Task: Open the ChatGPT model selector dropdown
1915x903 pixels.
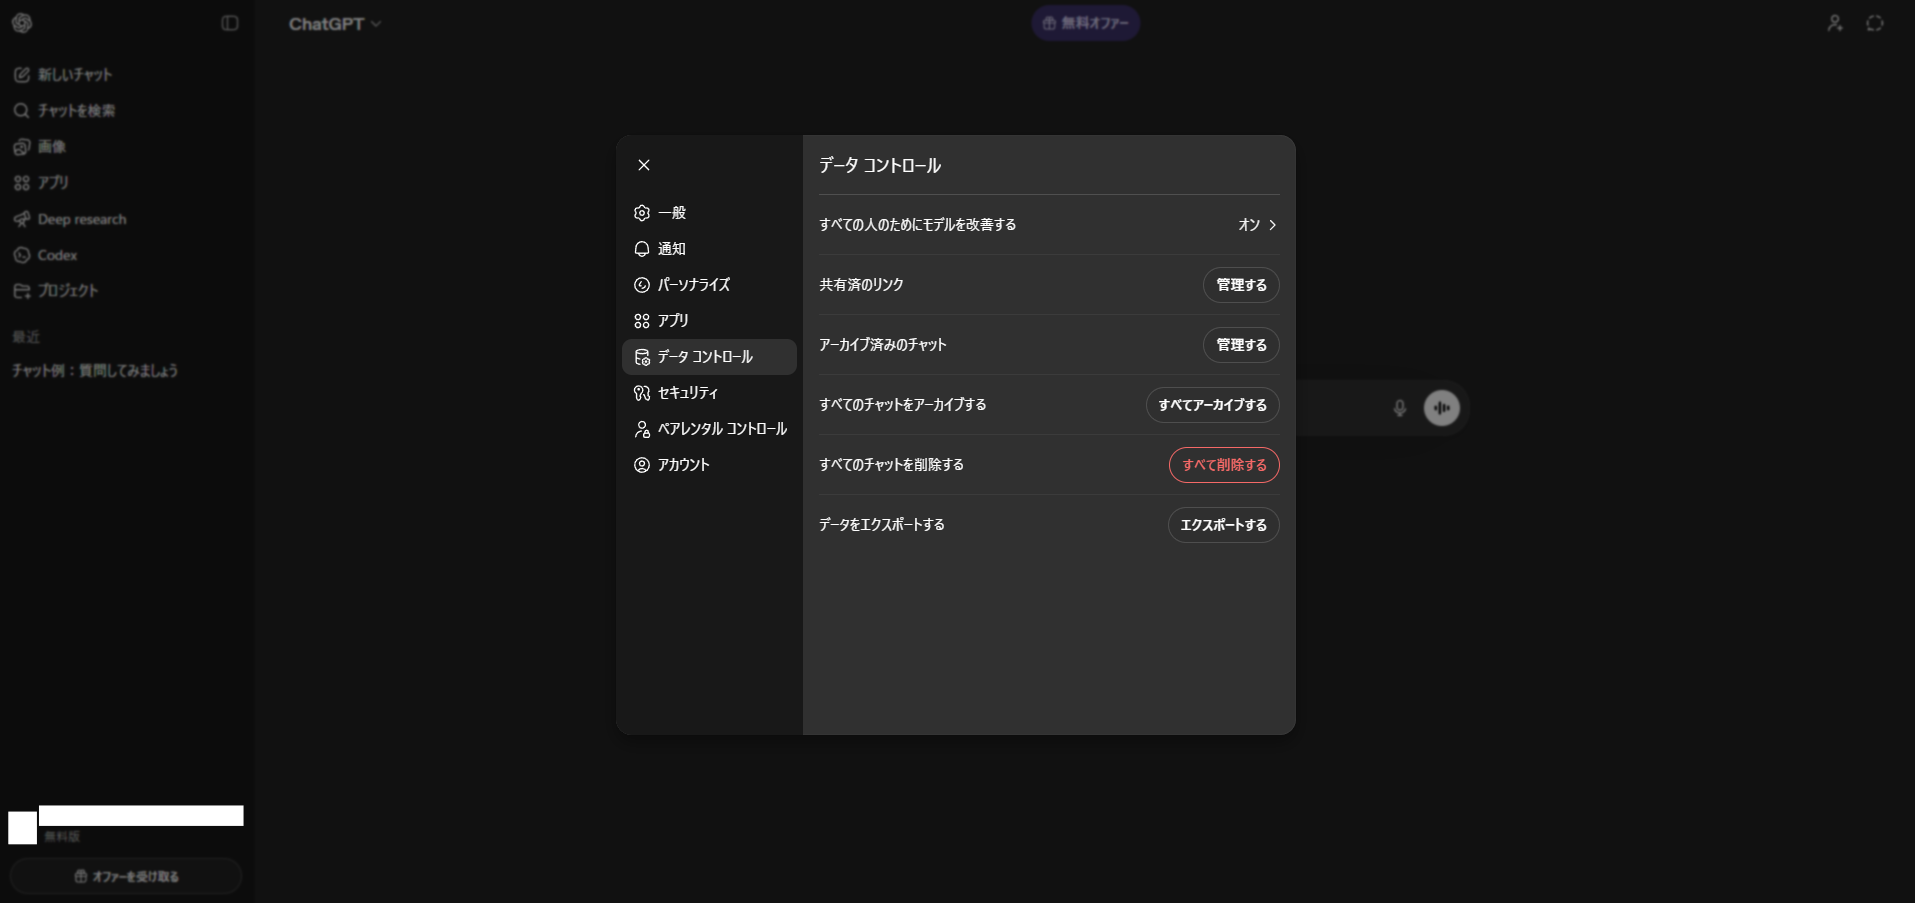Action: 335,24
